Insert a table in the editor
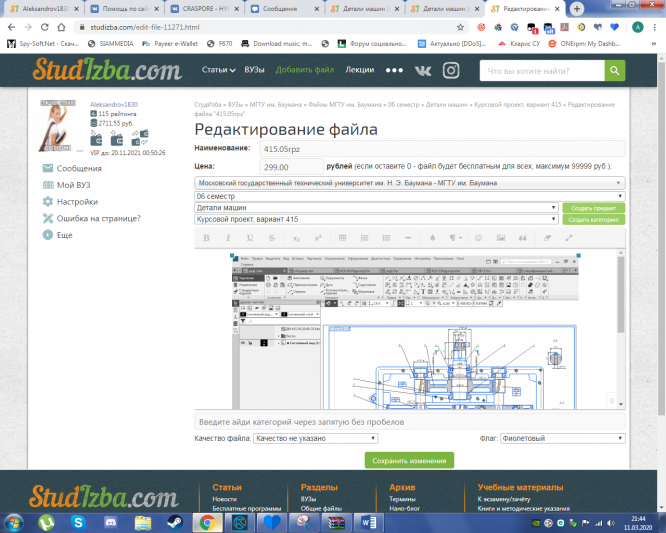The width and height of the screenshot is (666, 533). [x=342, y=238]
